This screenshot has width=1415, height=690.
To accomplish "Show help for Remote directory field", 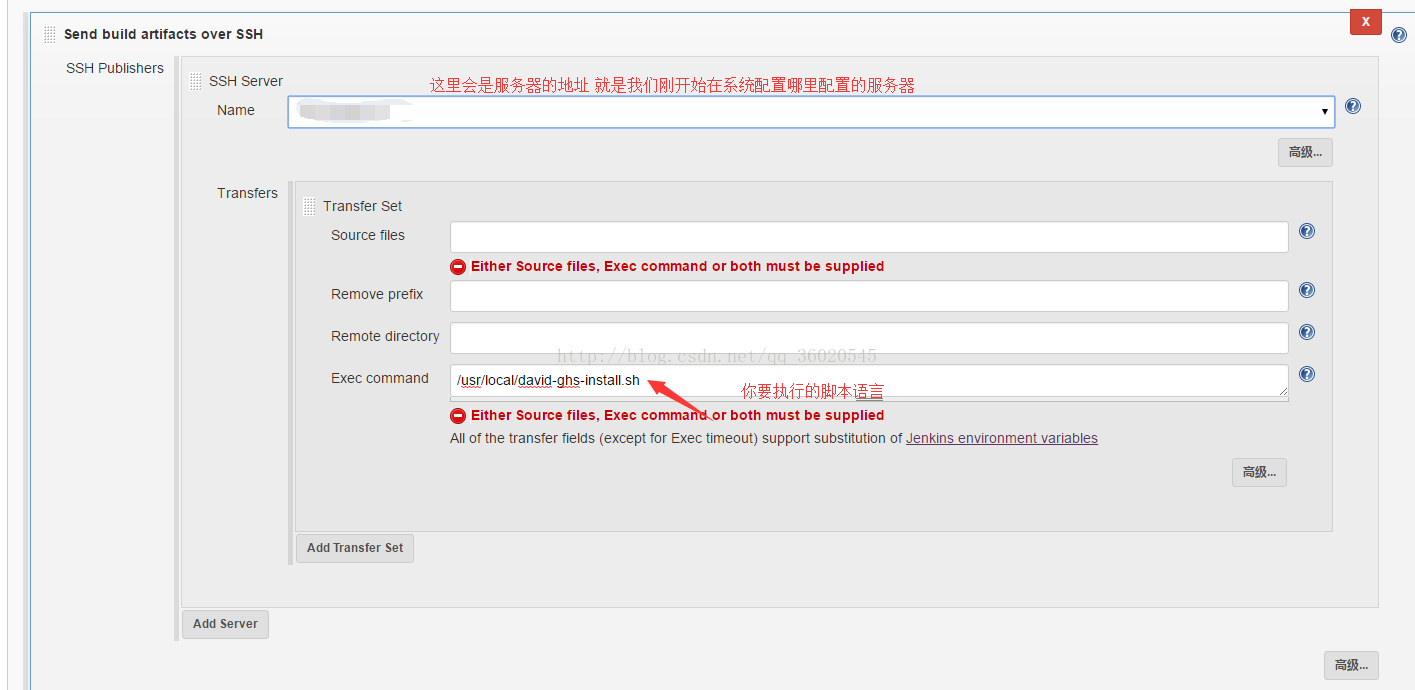I will (1307, 332).
